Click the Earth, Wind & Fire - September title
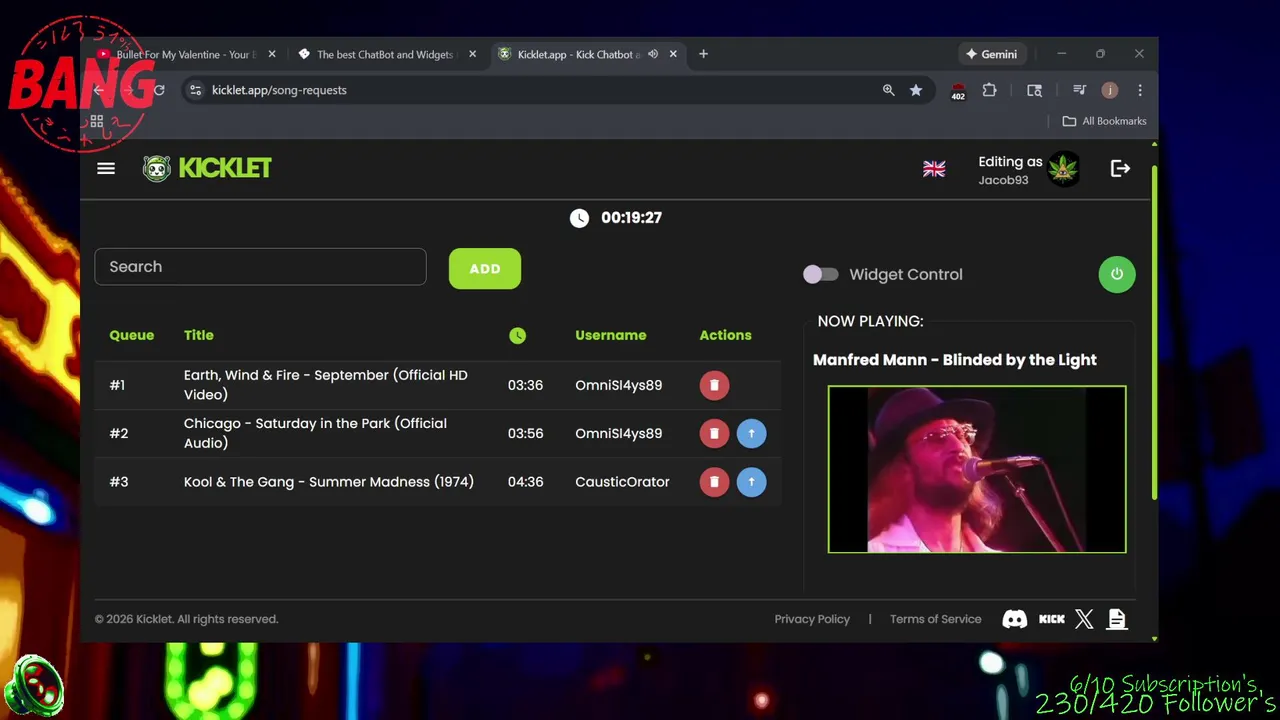 [x=326, y=385]
